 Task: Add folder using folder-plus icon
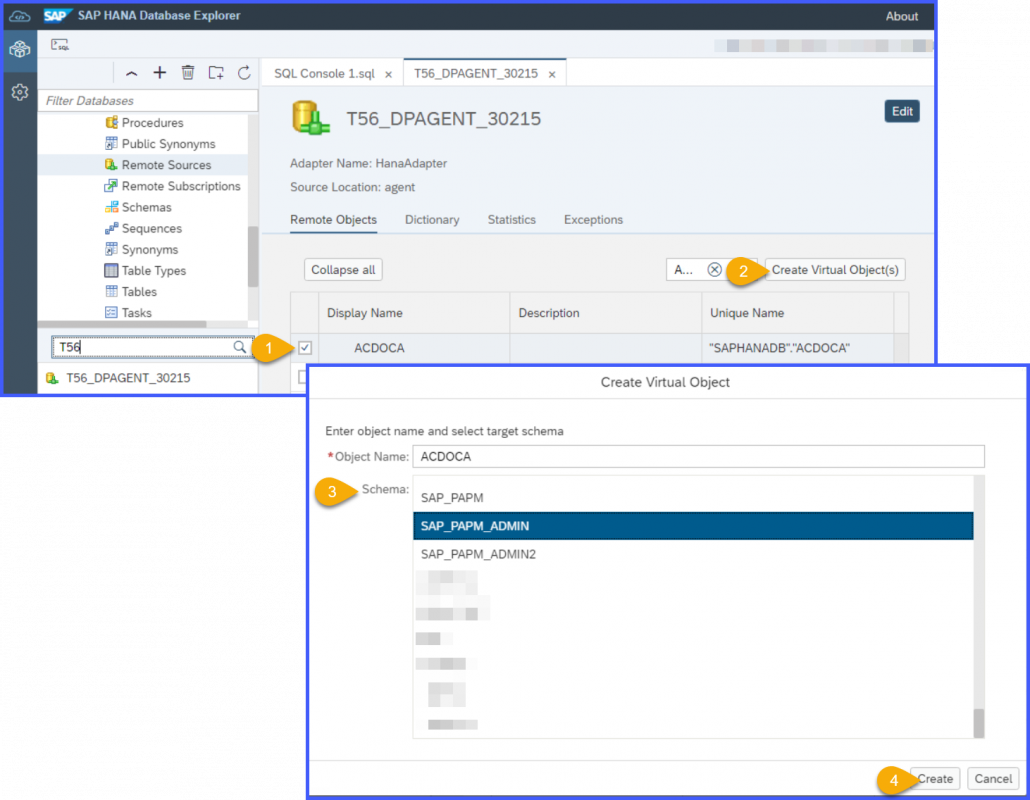coord(216,72)
